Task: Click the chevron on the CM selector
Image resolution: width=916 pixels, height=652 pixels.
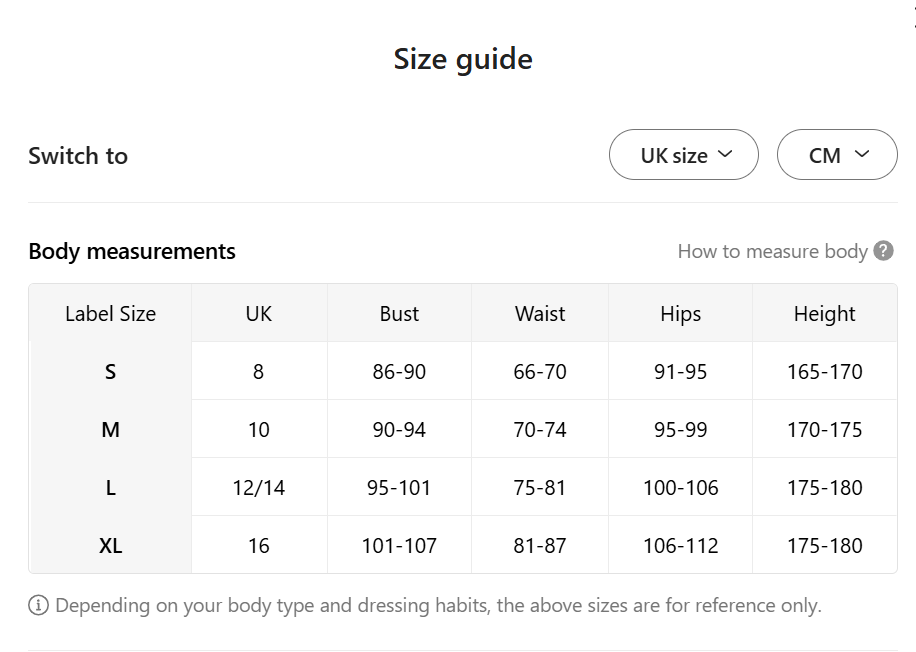Action: [x=863, y=154]
